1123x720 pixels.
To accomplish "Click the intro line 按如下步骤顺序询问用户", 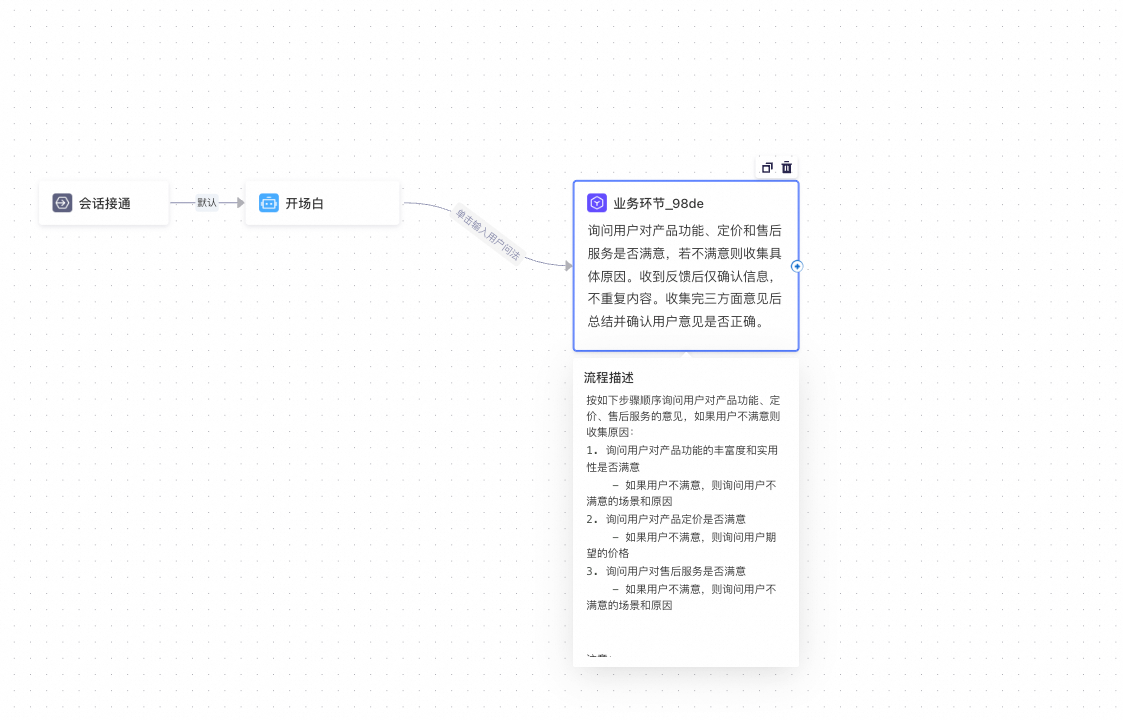I will 683,416.
